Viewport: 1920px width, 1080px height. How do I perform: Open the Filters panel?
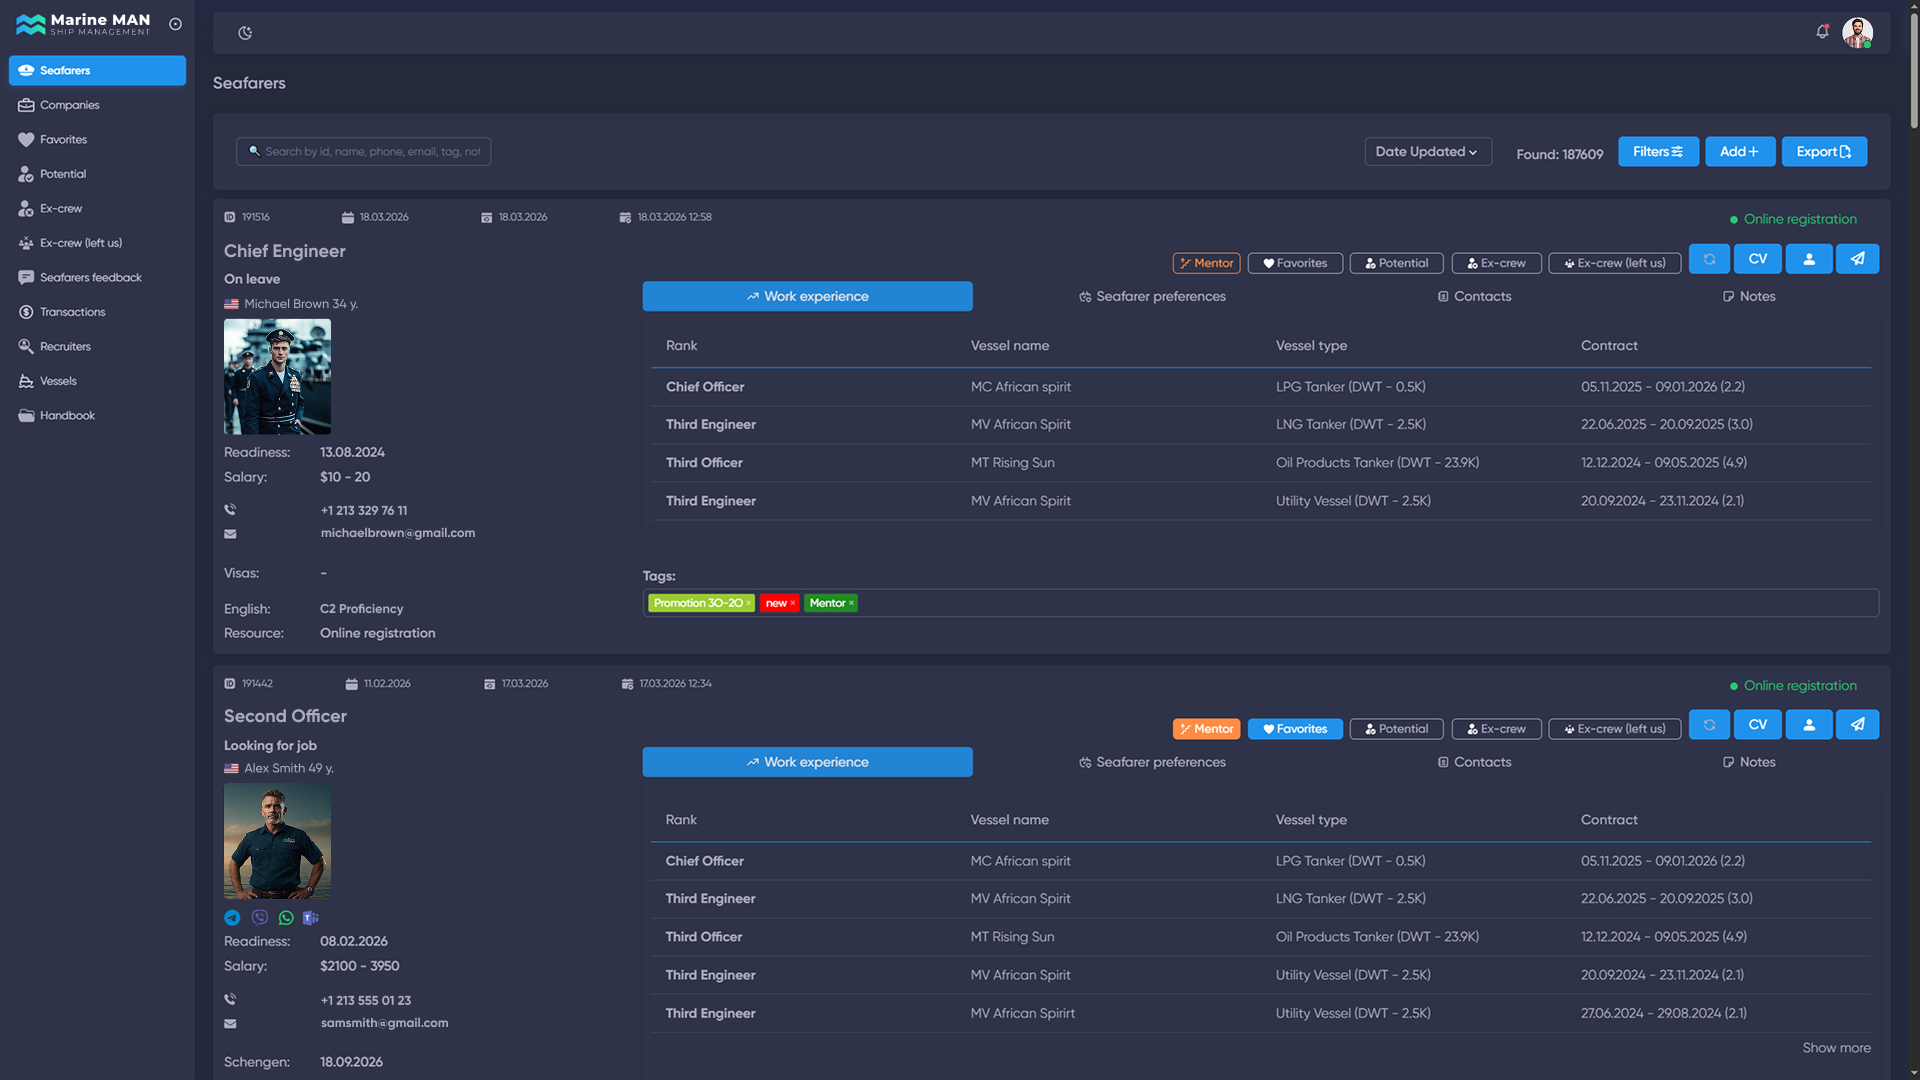(1658, 152)
